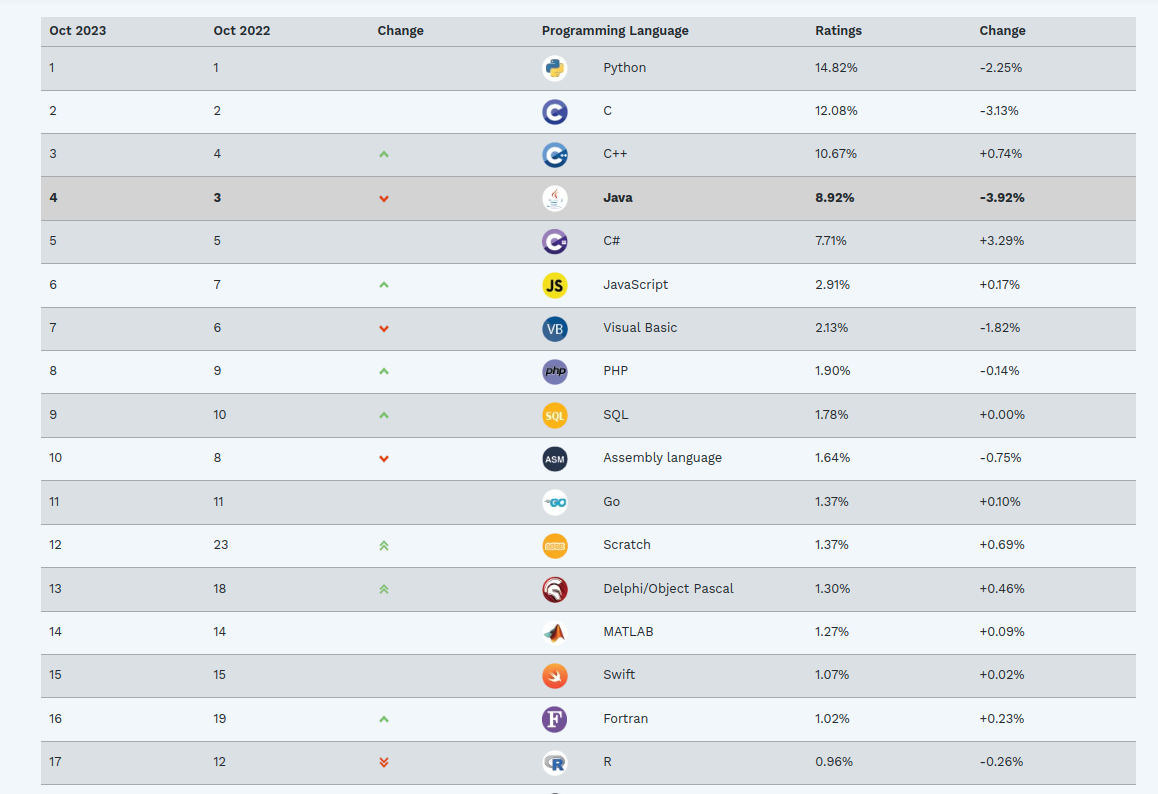Click the green up arrow in C++ row
Viewport: 1158px width, 794px height.
coord(384,155)
